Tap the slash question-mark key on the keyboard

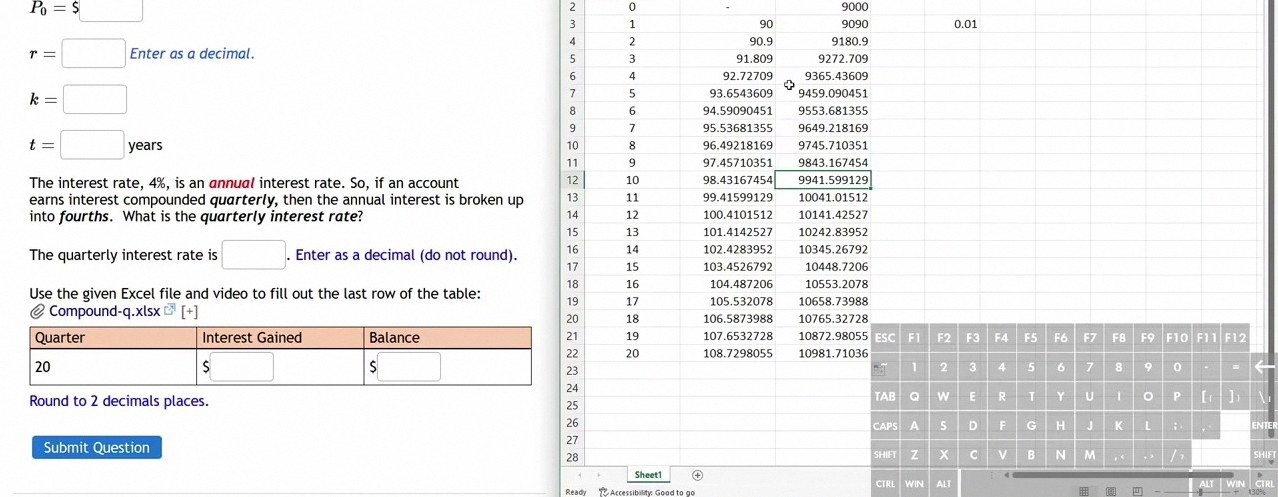[x=1177, y=455]
